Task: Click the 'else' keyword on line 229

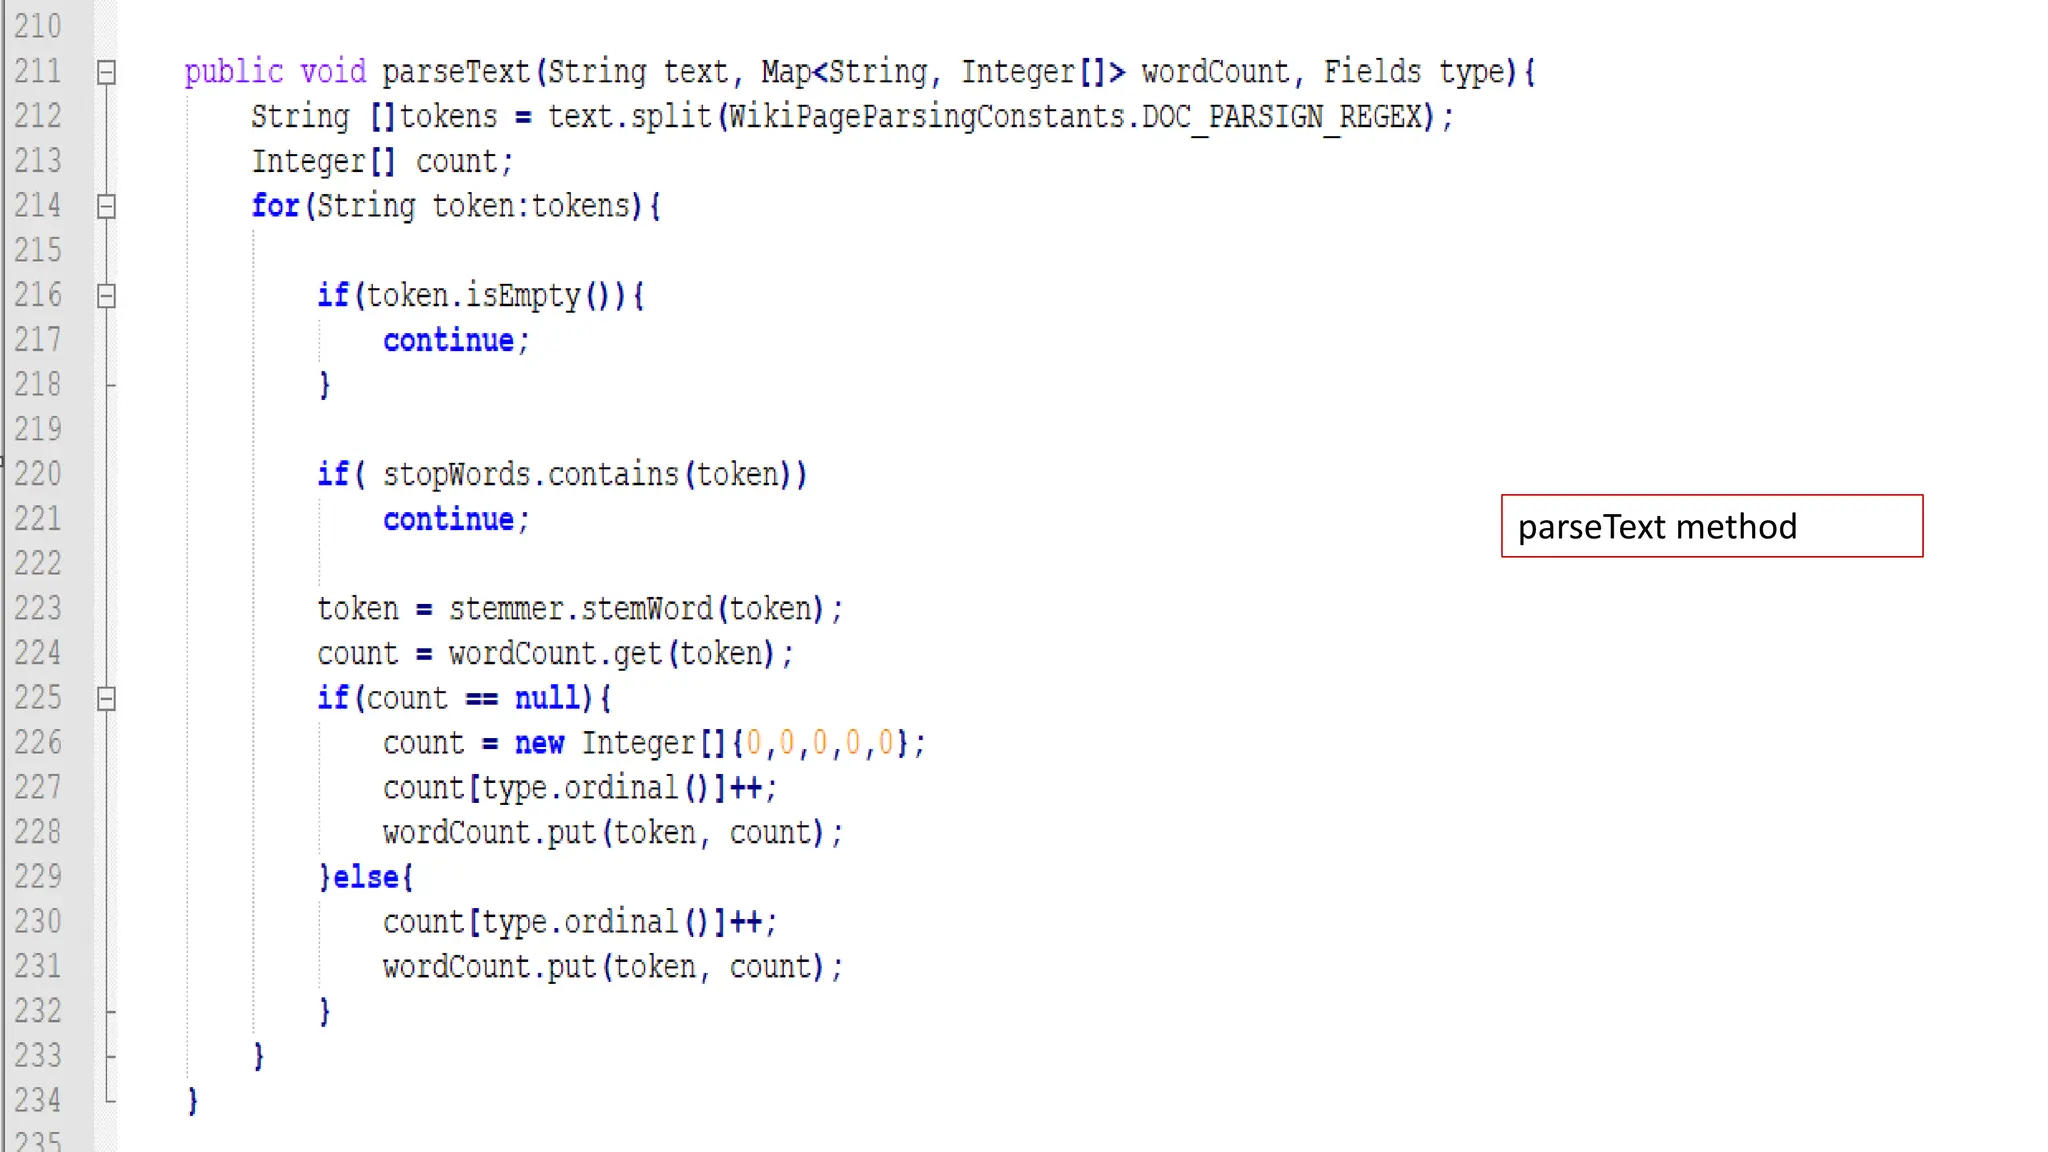Action: pyautogui.click(x=366, y=877)
